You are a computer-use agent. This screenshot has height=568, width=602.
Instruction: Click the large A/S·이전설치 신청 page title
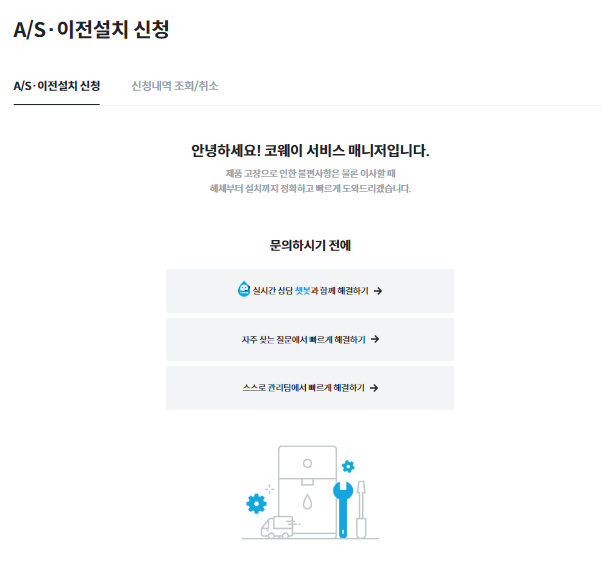(91, 30)
